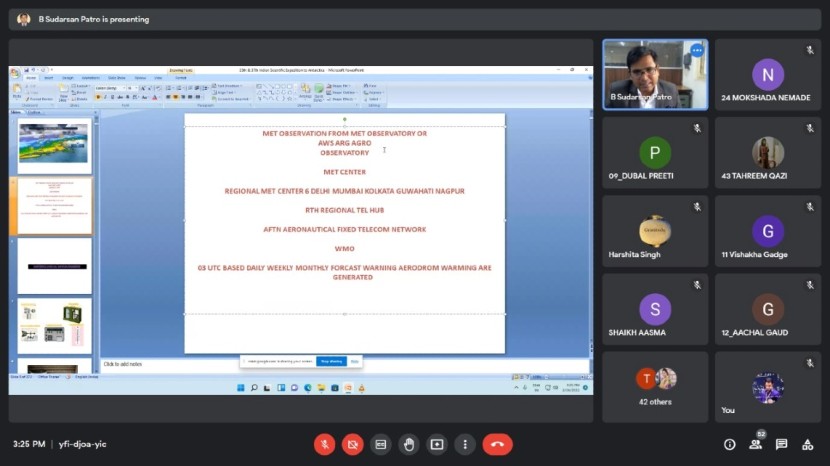
Task: Toggle closed captions on
Action: (380, 444)
